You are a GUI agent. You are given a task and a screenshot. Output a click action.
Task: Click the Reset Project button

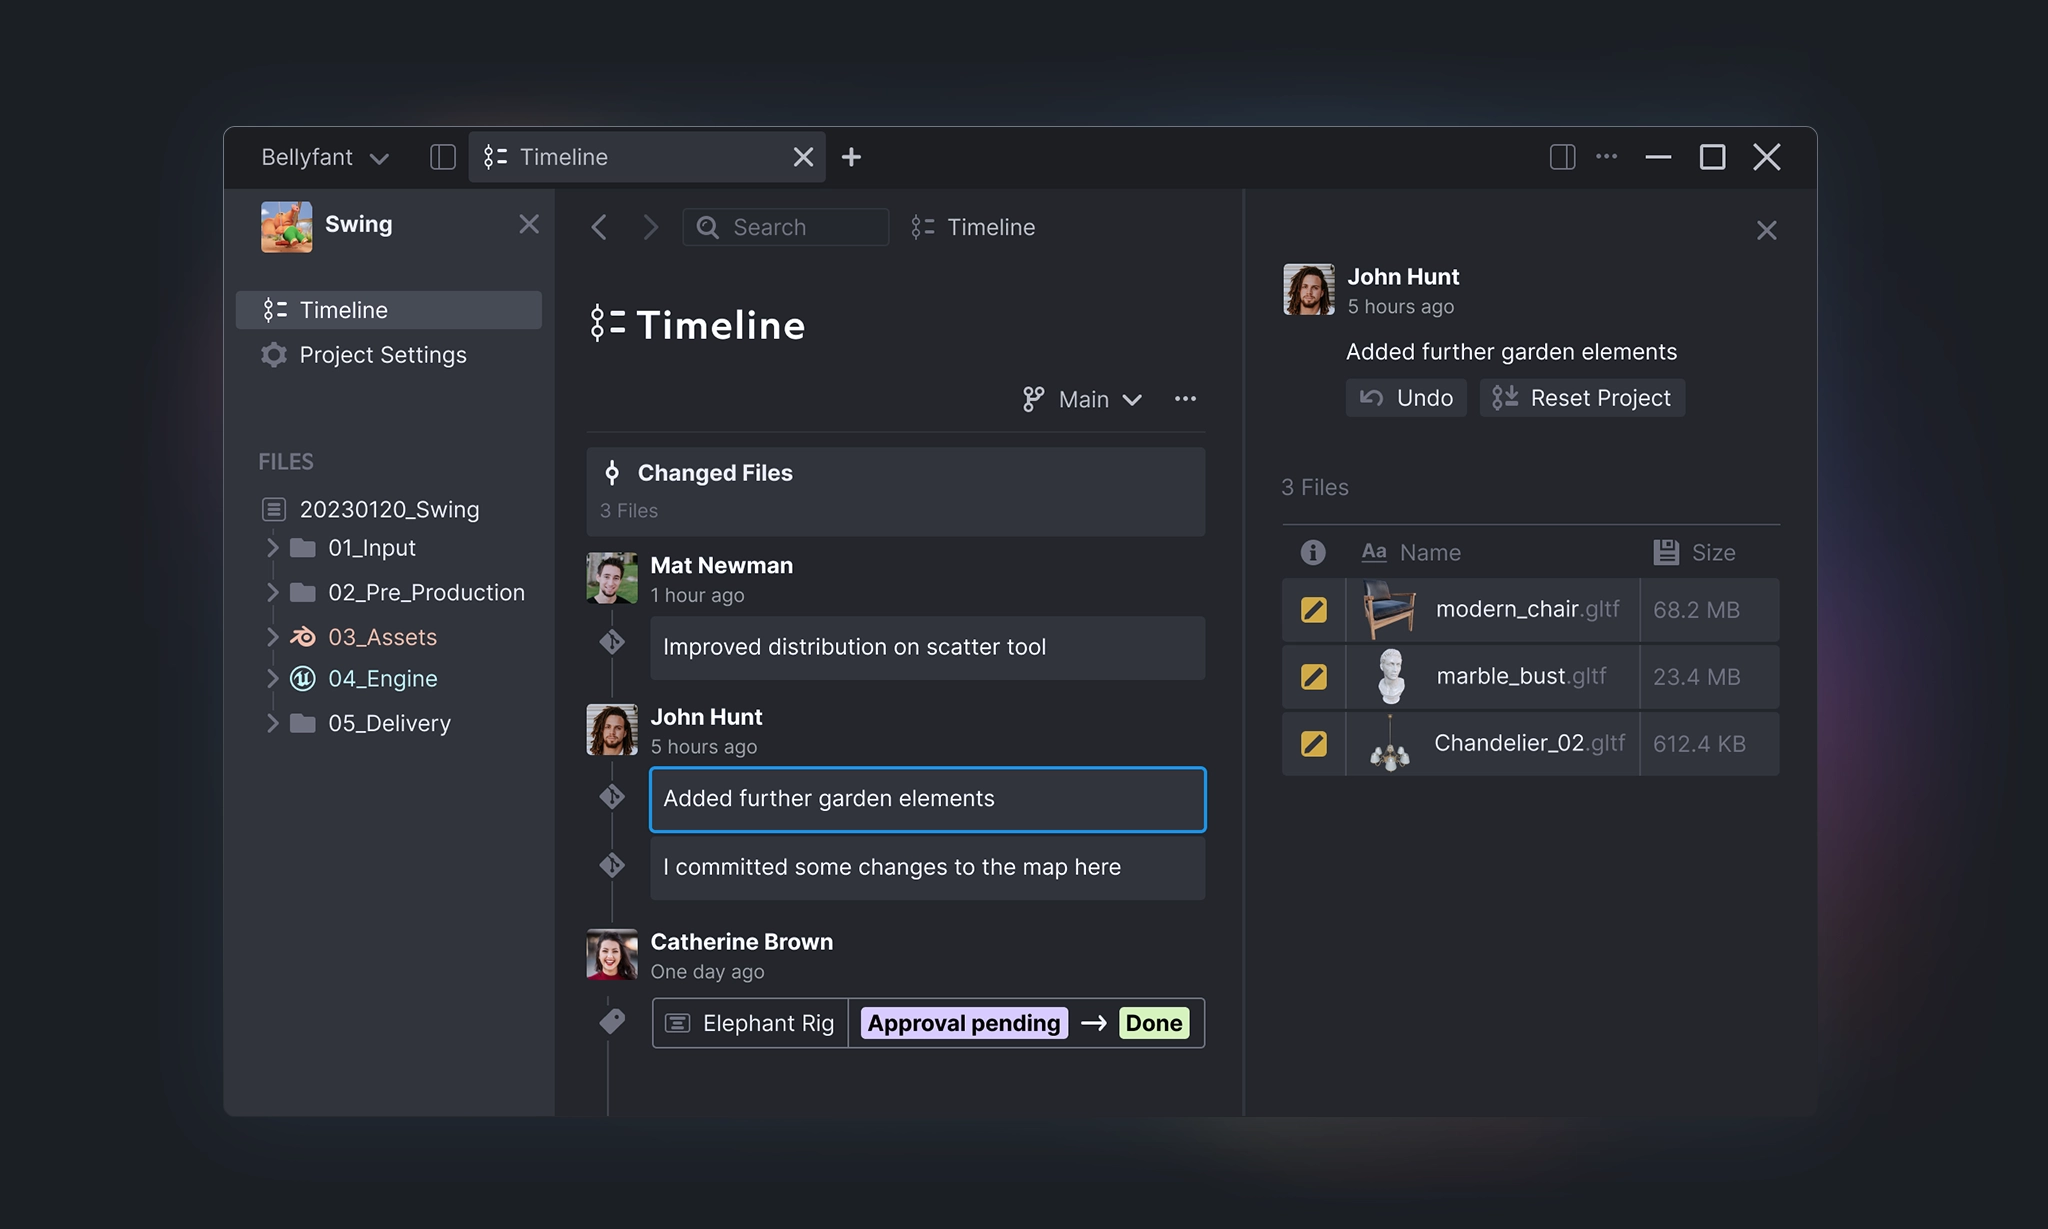1581,398
